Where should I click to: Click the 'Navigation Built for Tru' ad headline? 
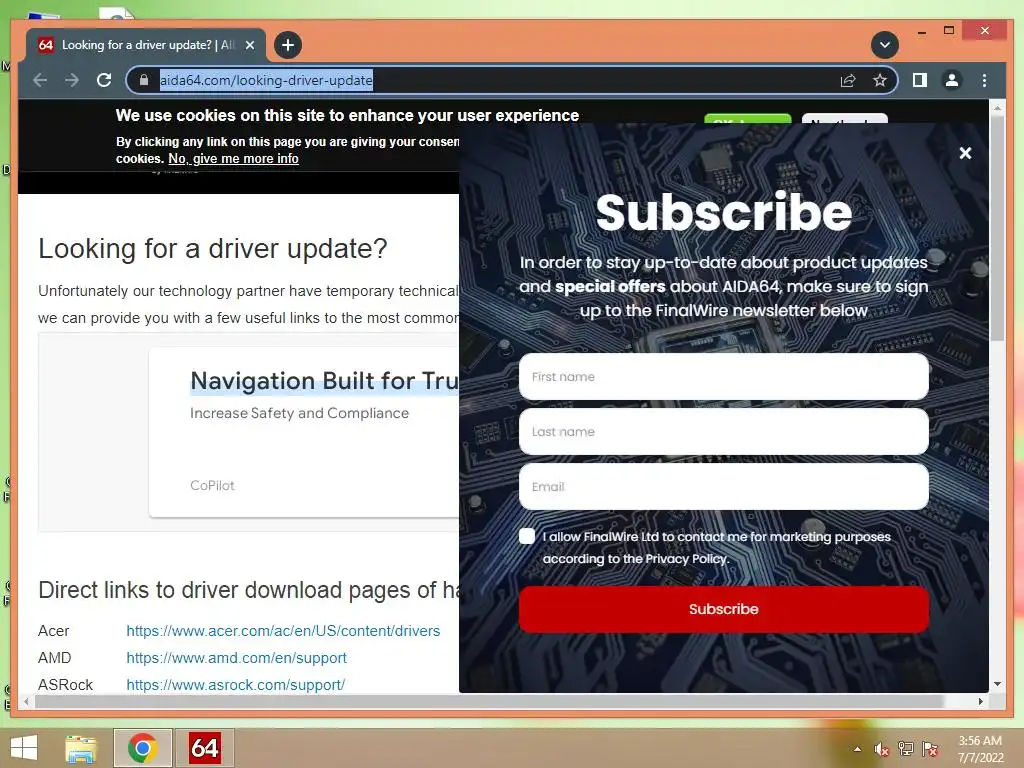(x=324, y=381)
